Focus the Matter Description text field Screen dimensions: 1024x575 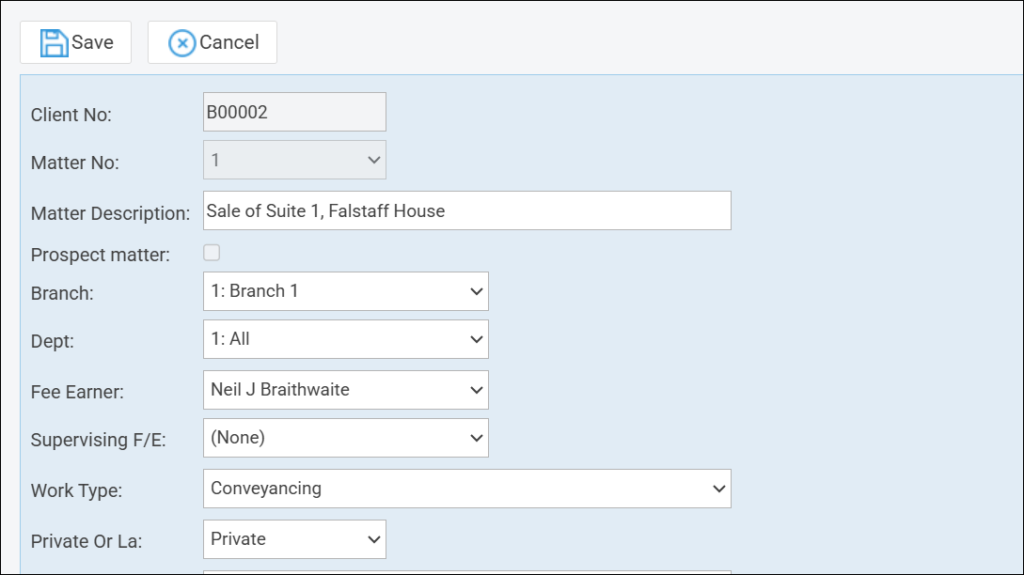coord(466,211)
